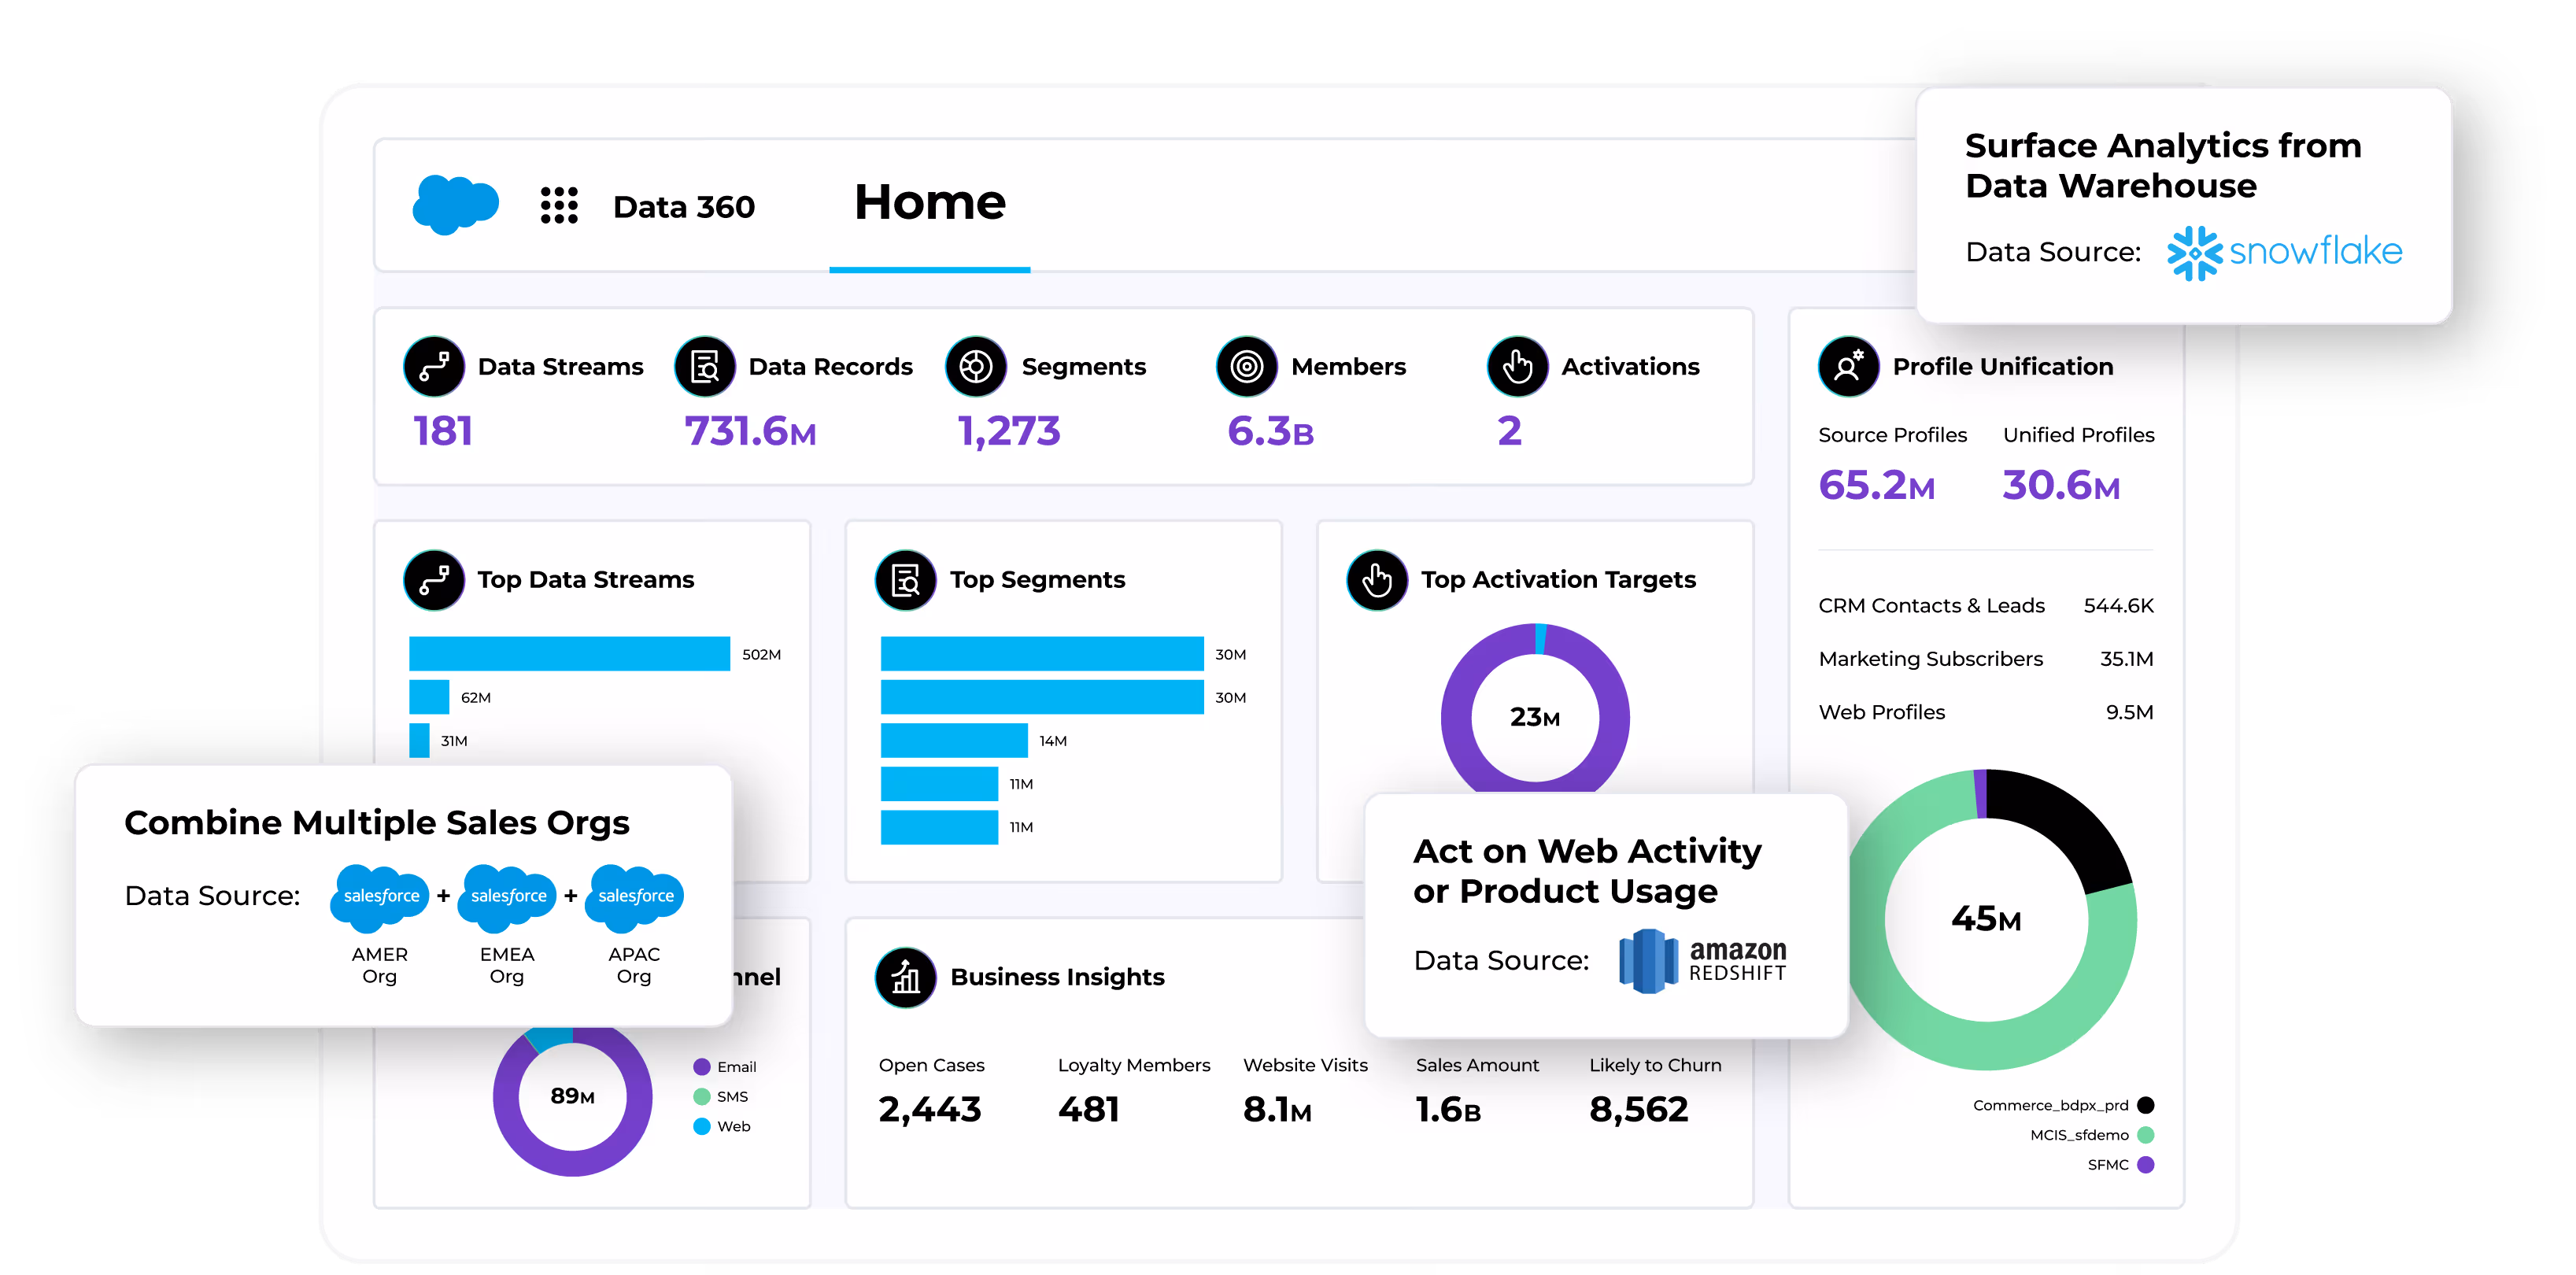Click Act on Web Activity heading

coord(1587,871)
